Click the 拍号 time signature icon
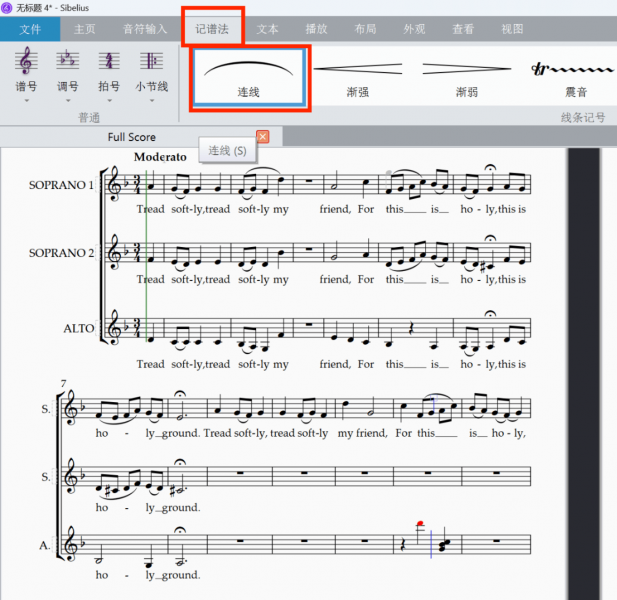This screenshot has height=600, width=617. coord(109,61)
